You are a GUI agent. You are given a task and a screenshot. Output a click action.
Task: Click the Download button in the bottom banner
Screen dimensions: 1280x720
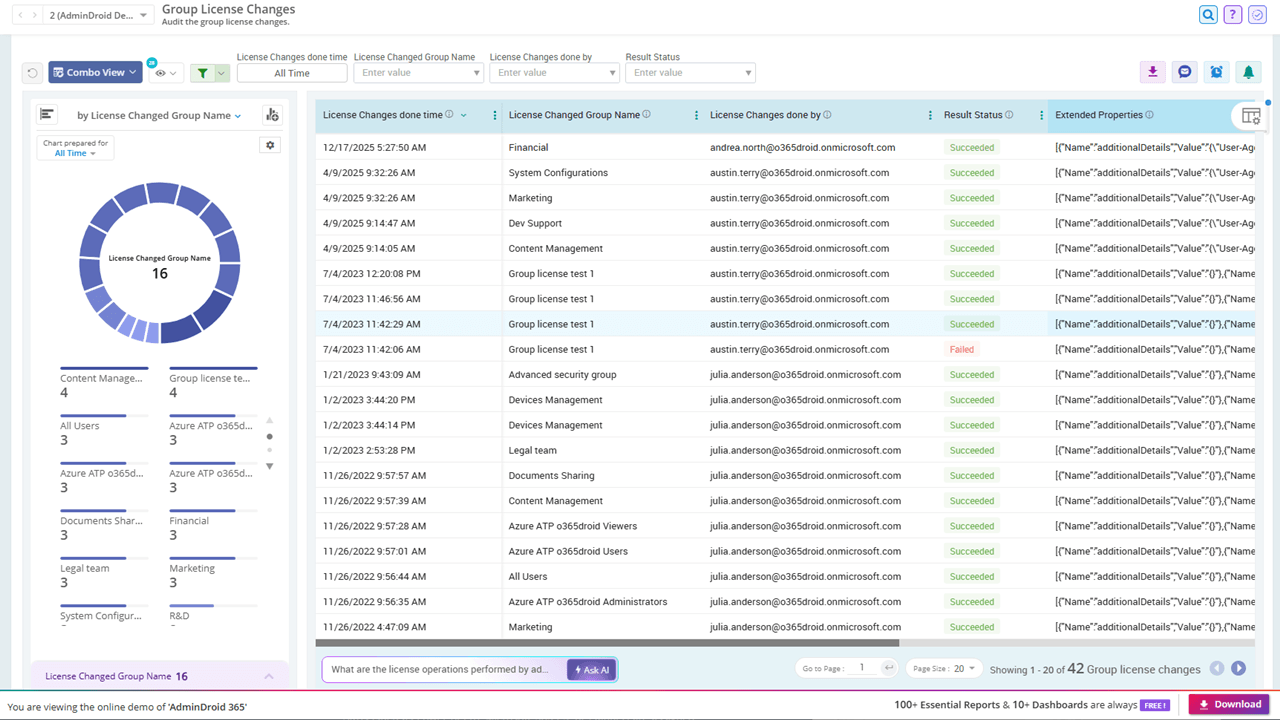1229,704
